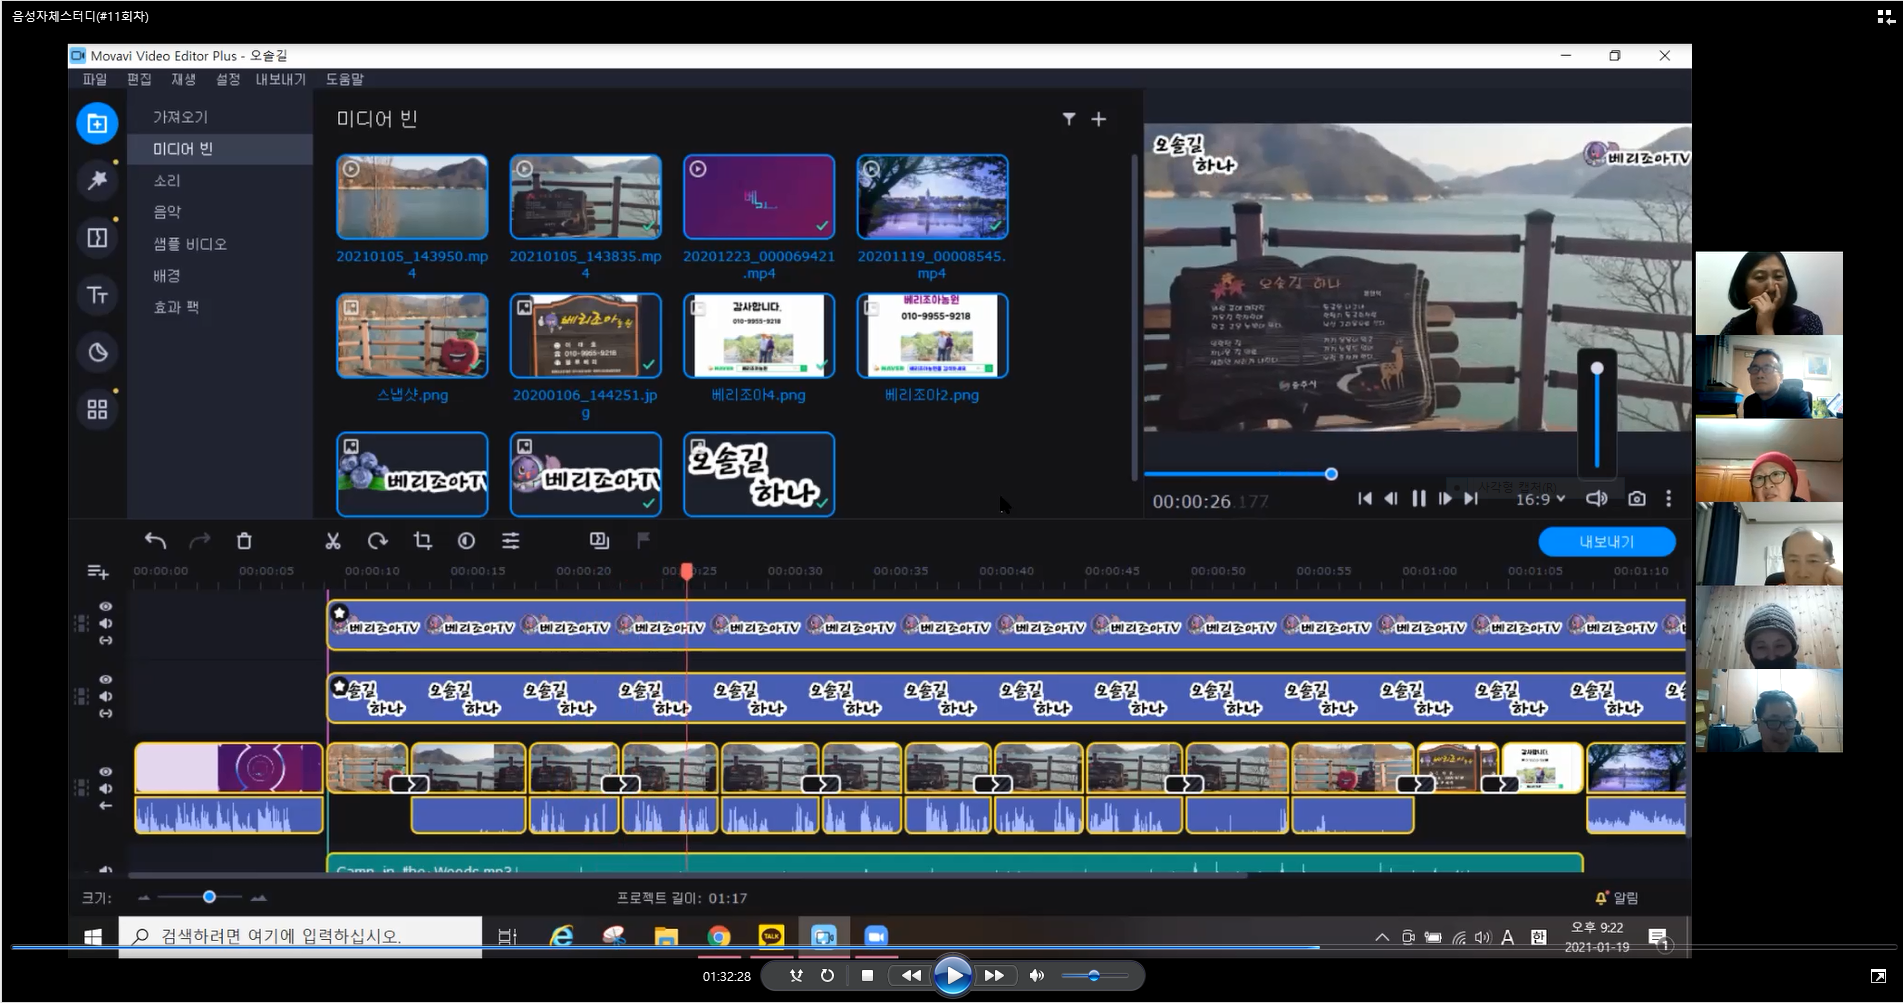Step forward one frame in preview
This screenshot has height=1003, width=1903.
[1445, 498]
